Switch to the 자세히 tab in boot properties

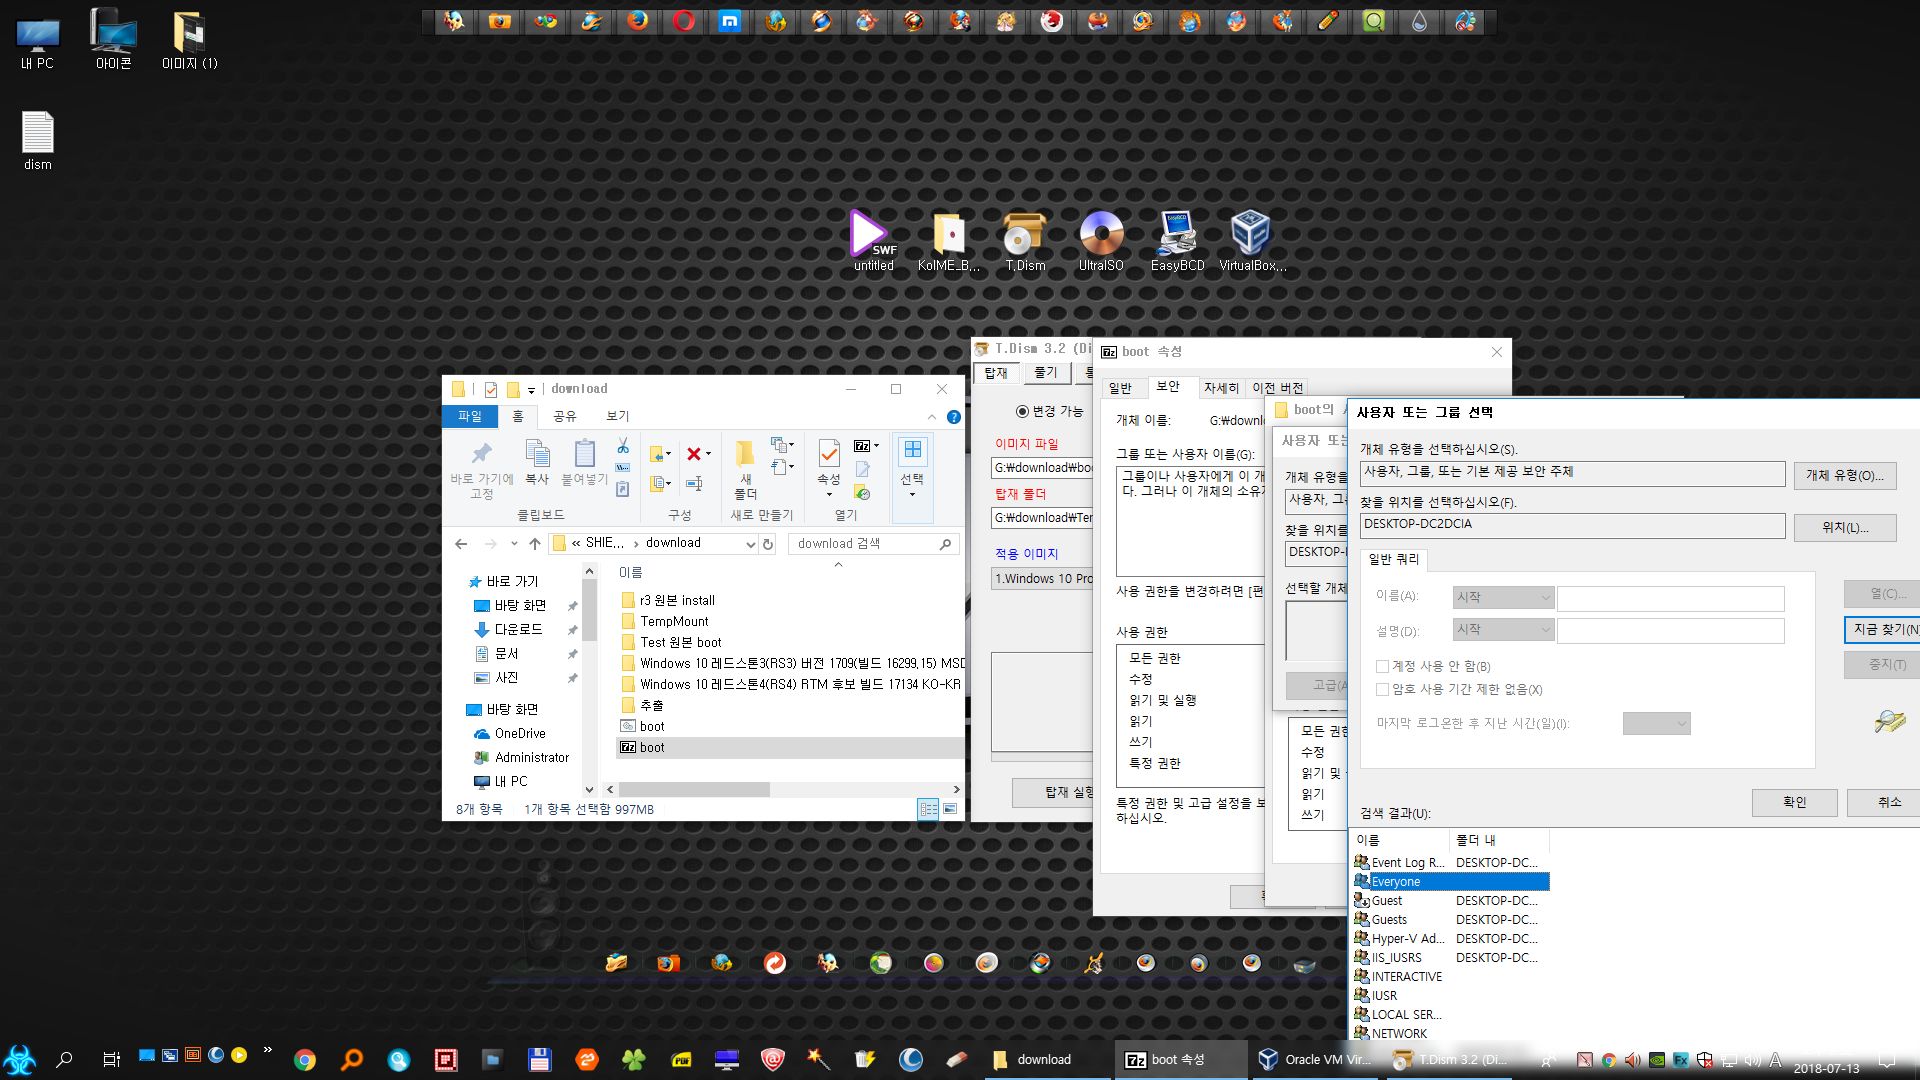point(1221,388)
